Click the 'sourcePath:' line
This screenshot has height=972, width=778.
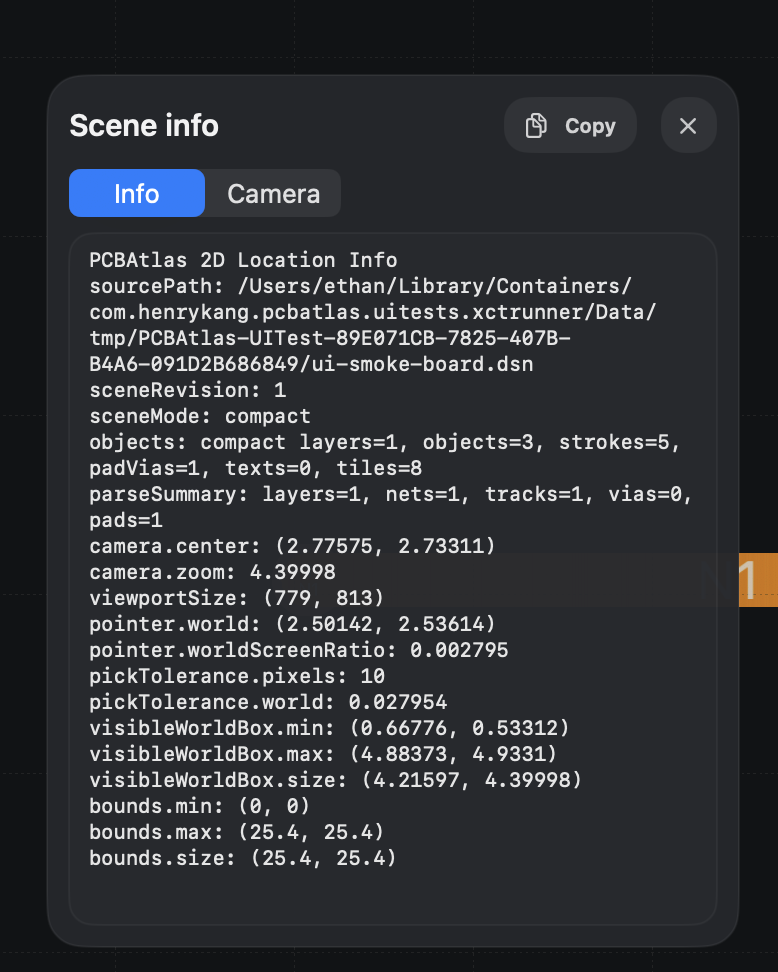[x=360, y=286]
